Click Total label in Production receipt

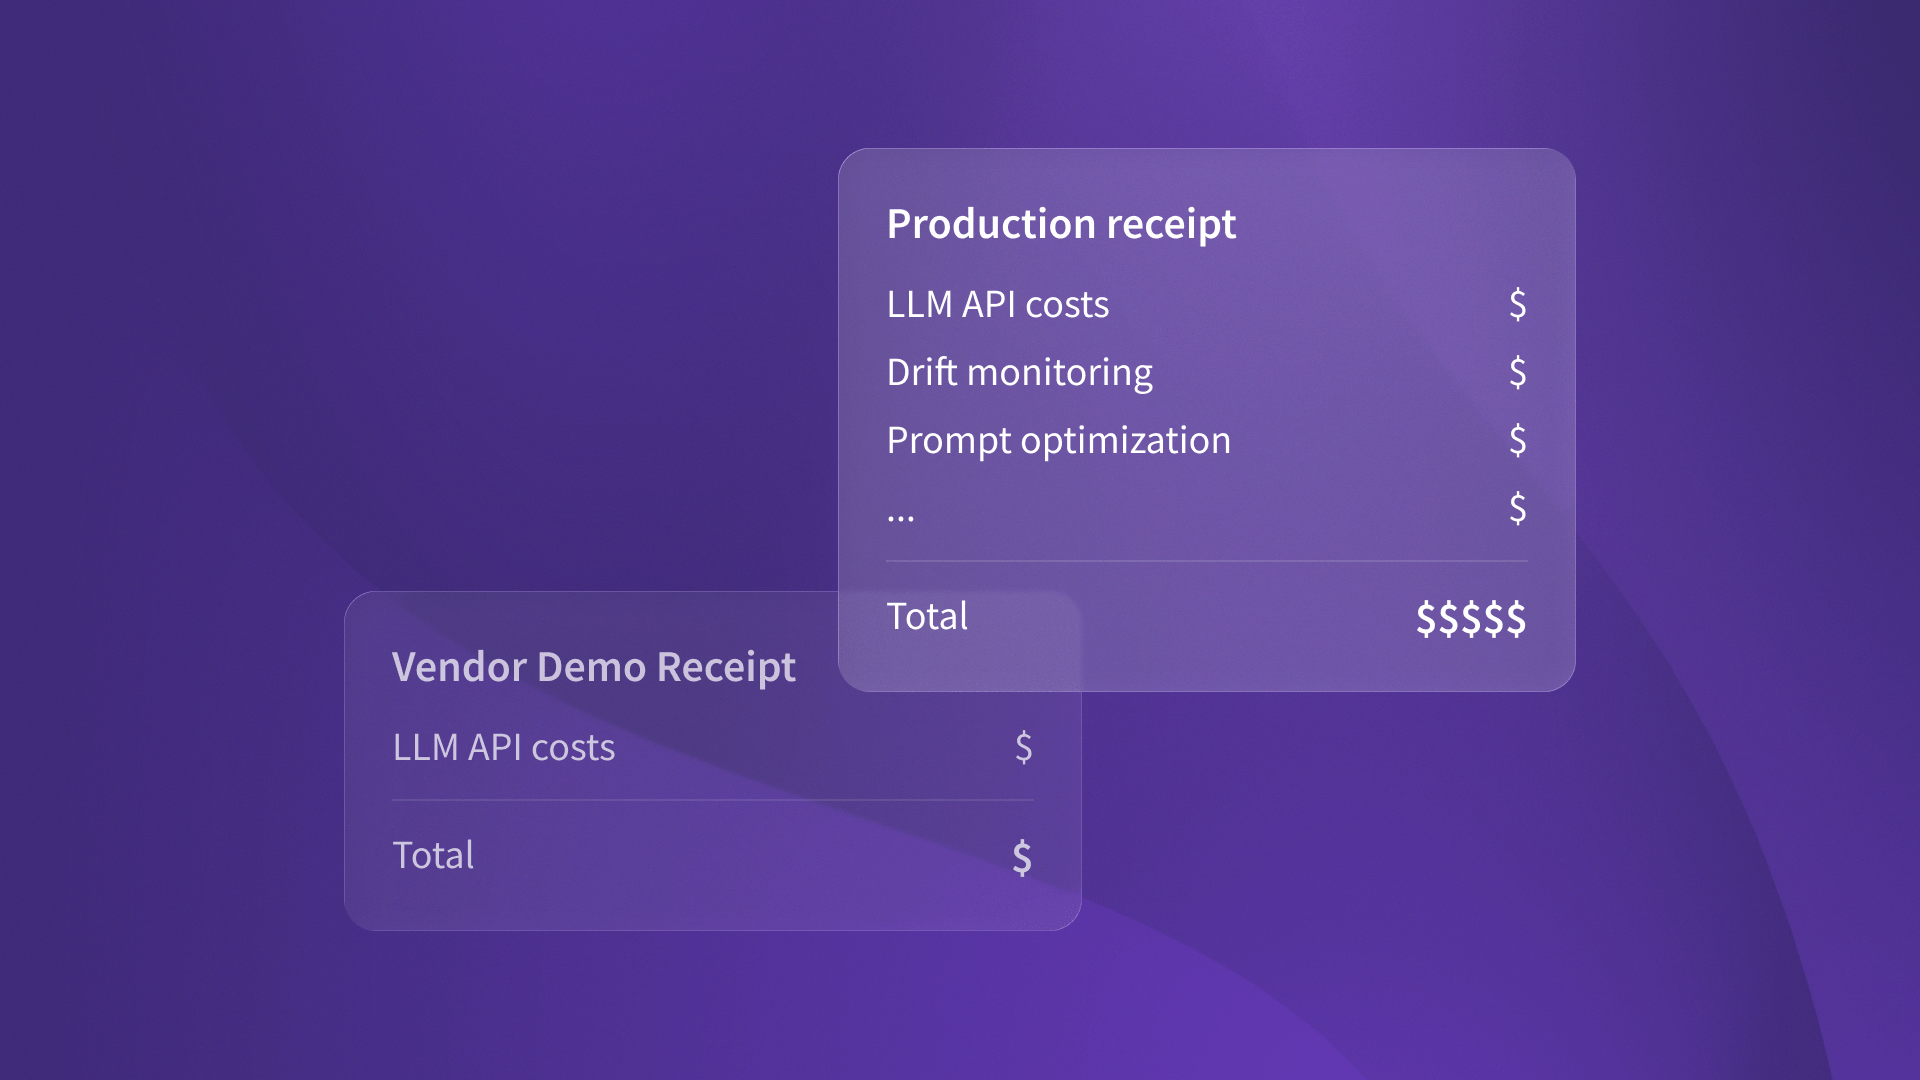click(927, 616)
